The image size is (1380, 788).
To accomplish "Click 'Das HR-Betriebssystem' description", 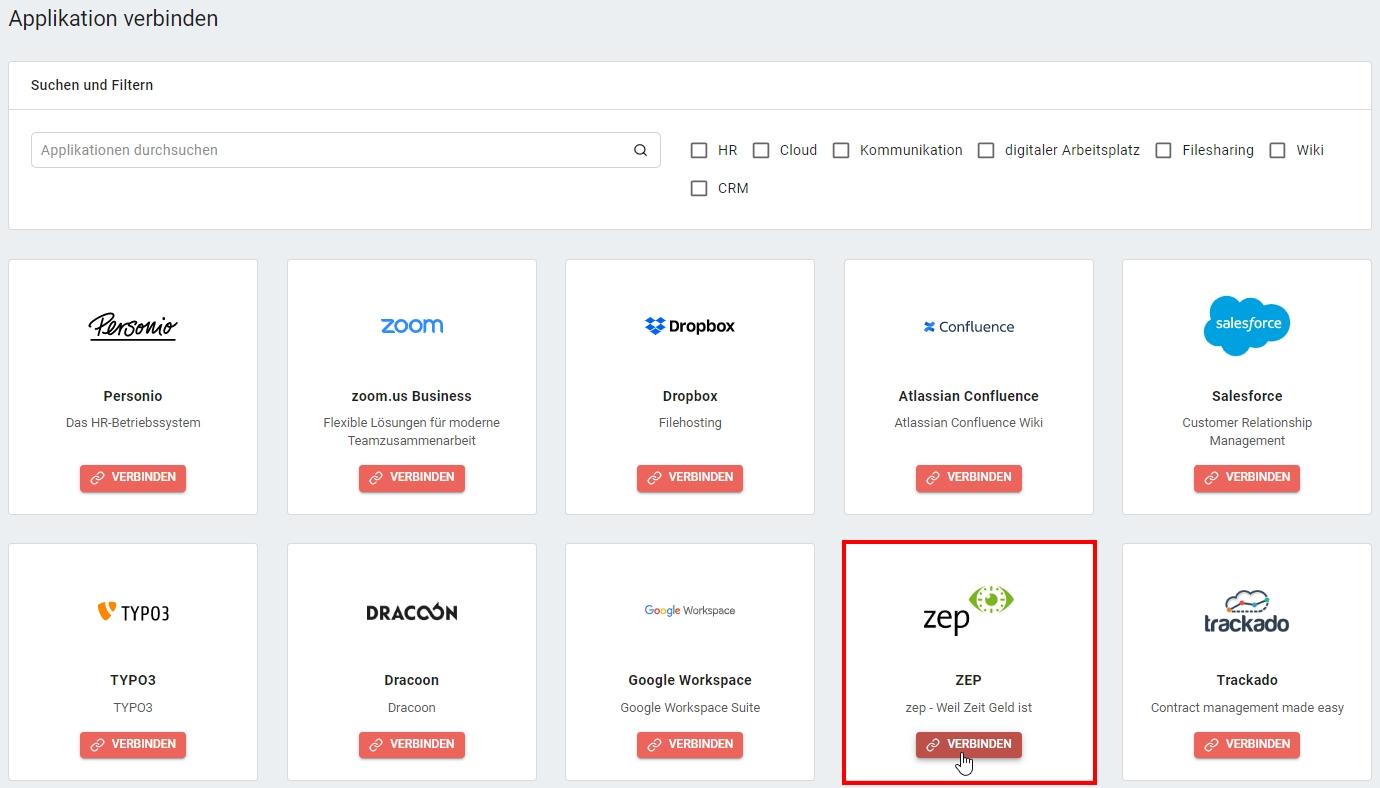I will (x=133, y=423).
